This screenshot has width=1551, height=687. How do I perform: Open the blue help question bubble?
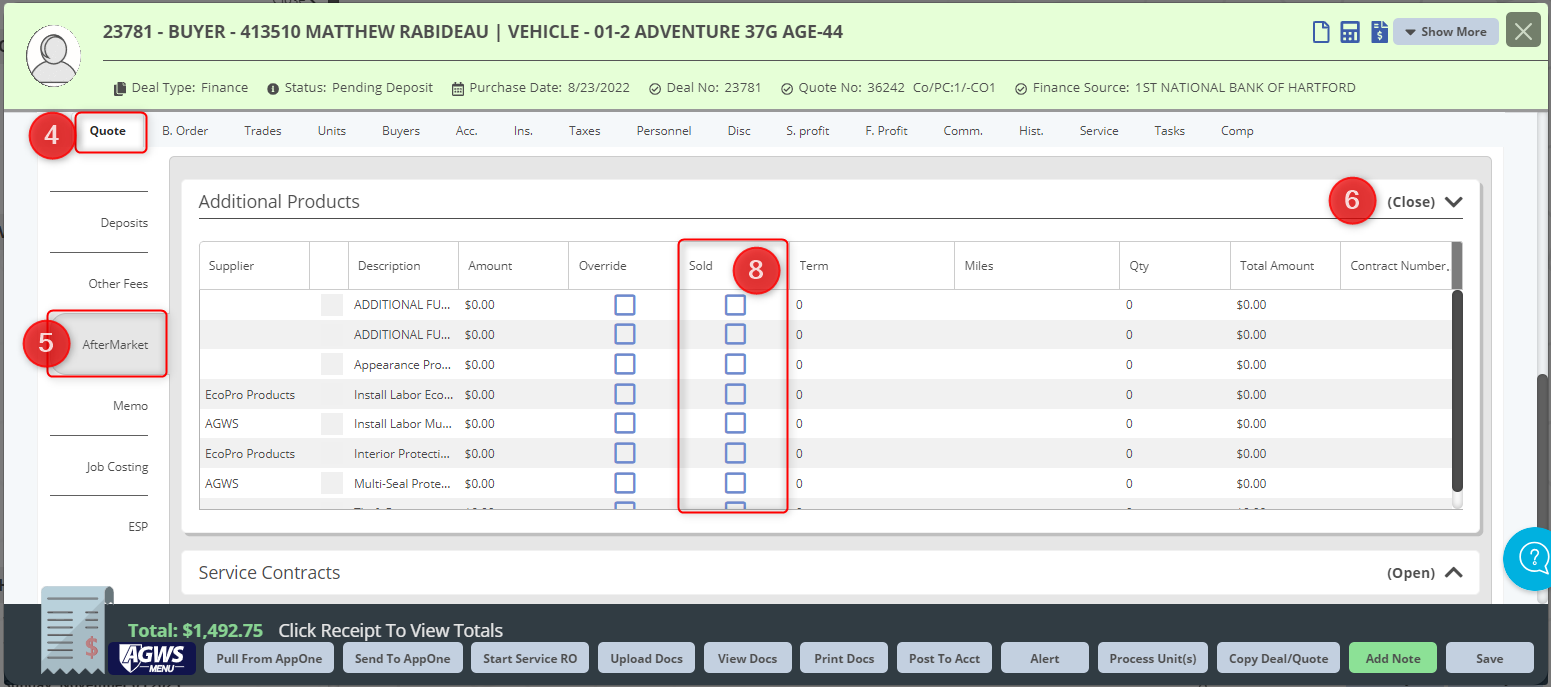(1533, 559)
